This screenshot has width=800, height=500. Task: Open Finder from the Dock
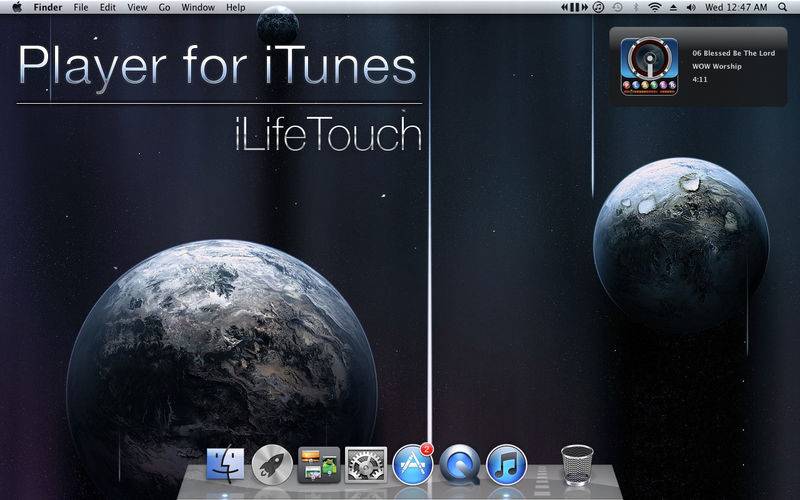click(x=225, y=464)
